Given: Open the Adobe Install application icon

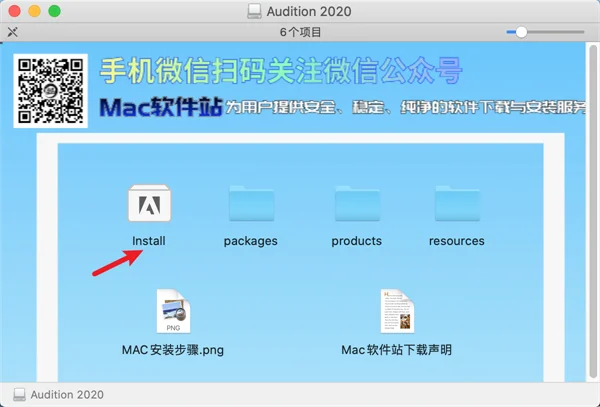Looking at the screenshot, I should pyautogui.click(x=149, y=203).
